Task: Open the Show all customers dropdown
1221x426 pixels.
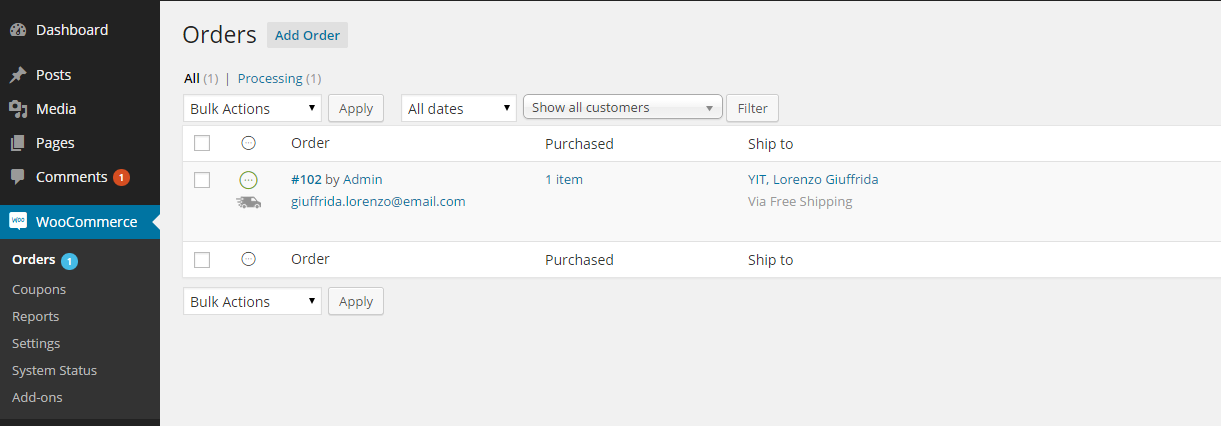Action: point(623,108)
